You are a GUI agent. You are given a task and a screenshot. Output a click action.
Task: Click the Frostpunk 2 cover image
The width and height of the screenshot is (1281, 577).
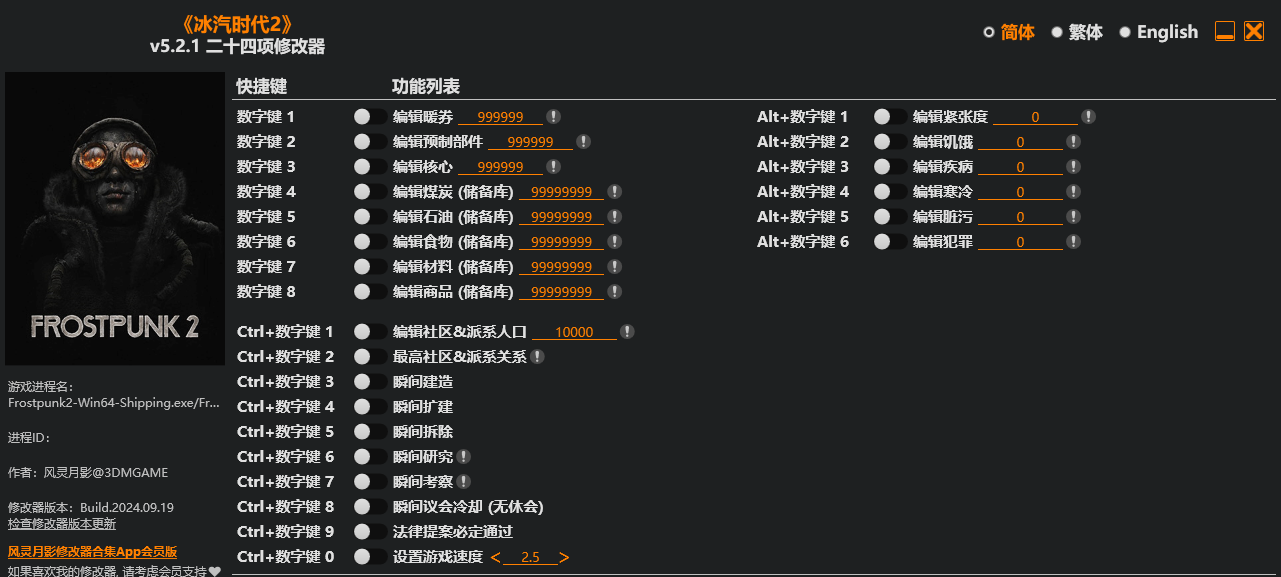[x=115, y=218]
